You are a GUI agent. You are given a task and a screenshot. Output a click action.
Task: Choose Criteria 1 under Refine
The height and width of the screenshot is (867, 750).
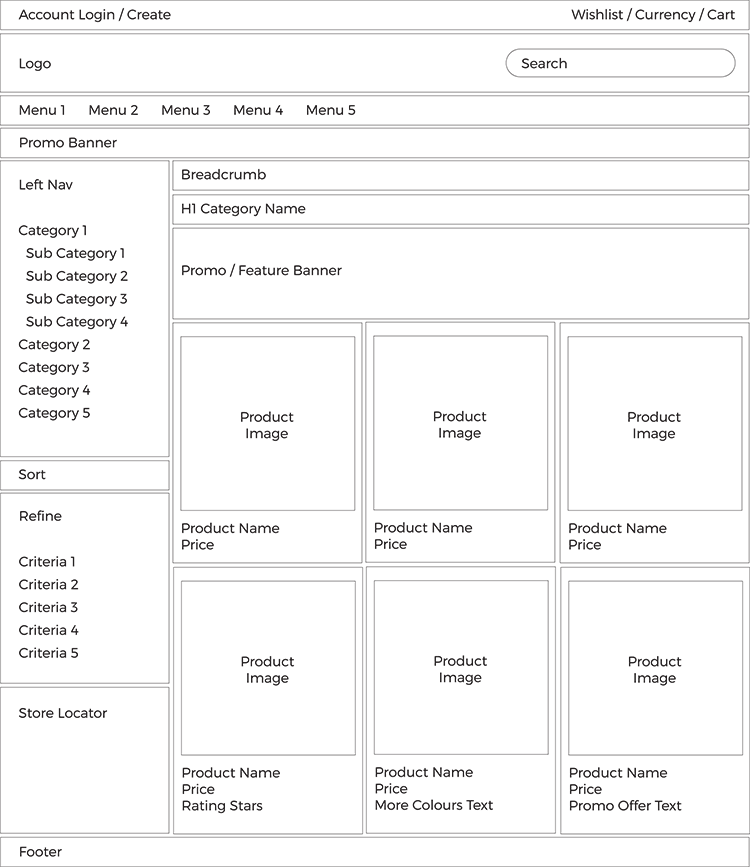[x=47, y=562]
